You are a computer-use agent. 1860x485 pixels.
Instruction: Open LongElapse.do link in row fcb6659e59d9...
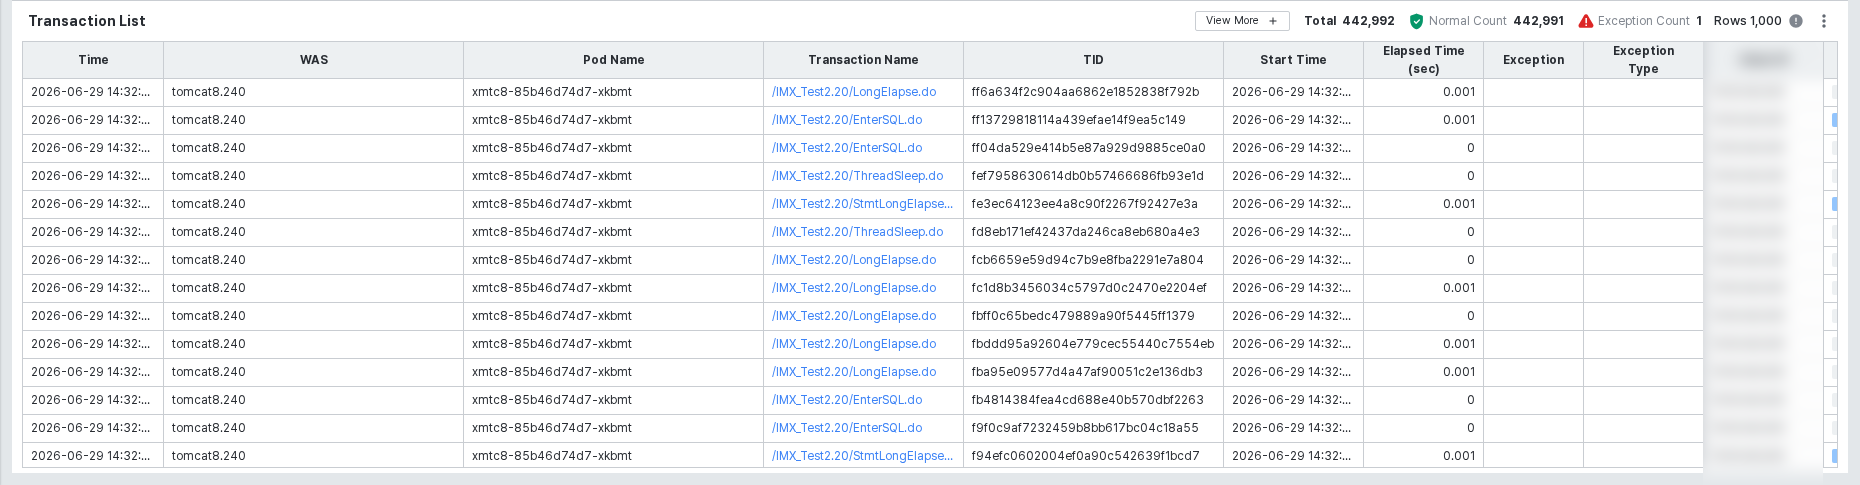854,260
